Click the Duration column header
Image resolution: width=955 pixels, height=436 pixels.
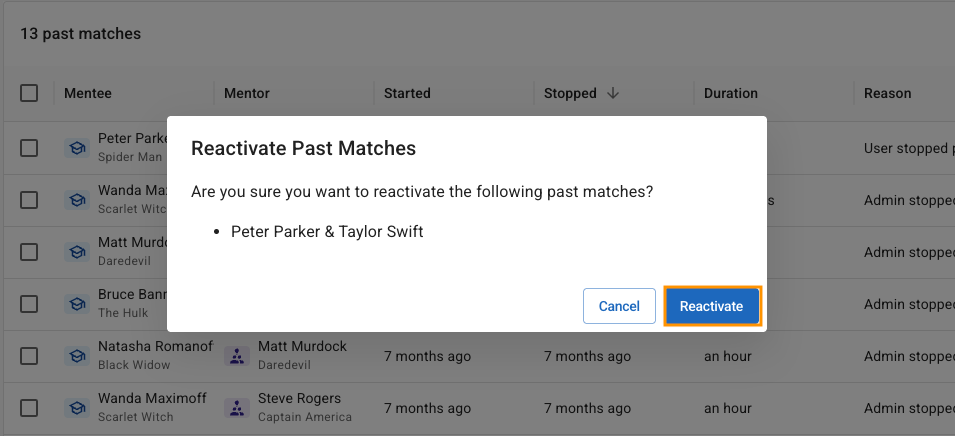(730, 93)
